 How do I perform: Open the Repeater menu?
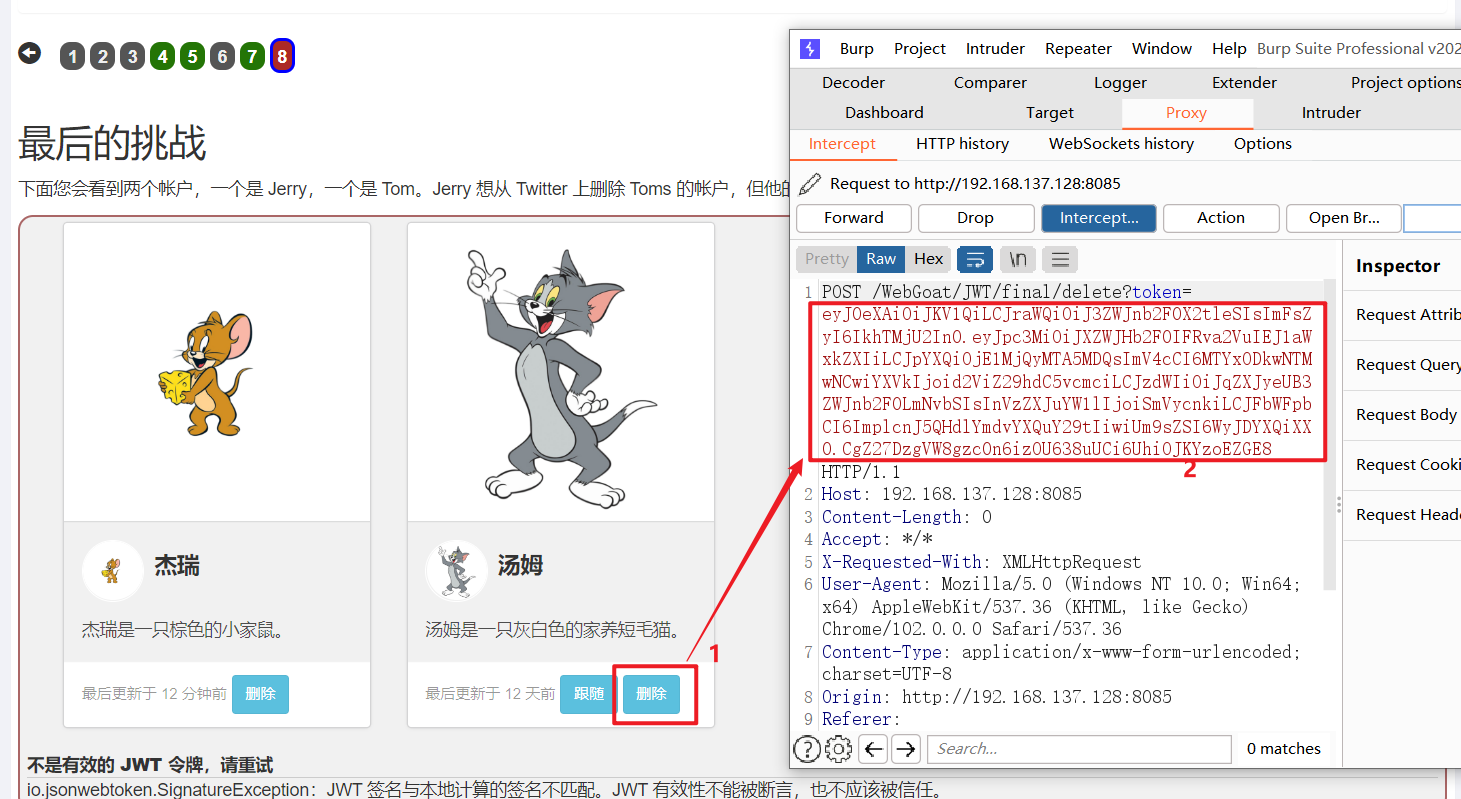click(x=1078, y=49)
